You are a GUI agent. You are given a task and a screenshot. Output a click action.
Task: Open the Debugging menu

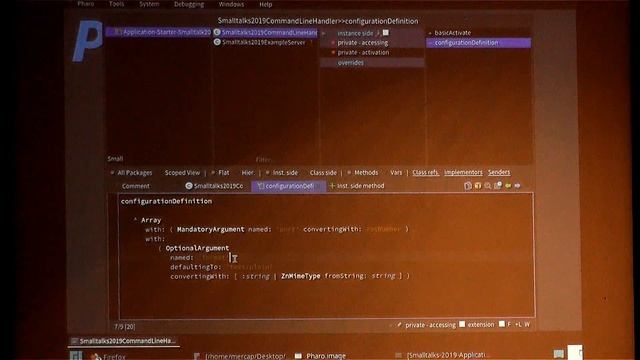point(189,4)
